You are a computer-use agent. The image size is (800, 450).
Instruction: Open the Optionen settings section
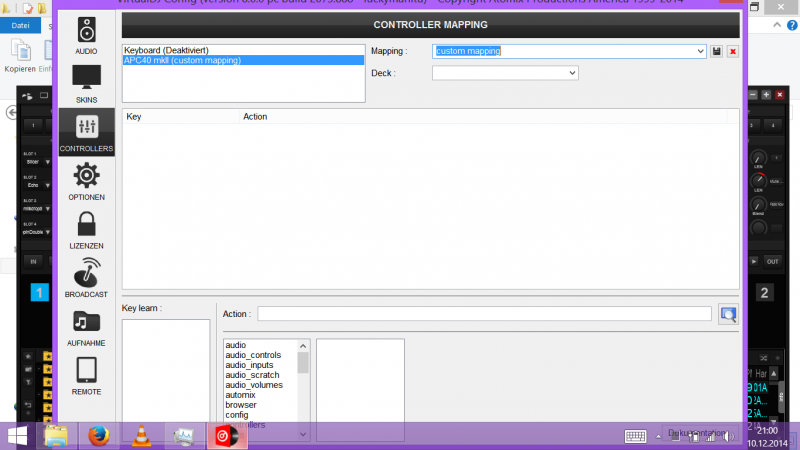point(86,181)
